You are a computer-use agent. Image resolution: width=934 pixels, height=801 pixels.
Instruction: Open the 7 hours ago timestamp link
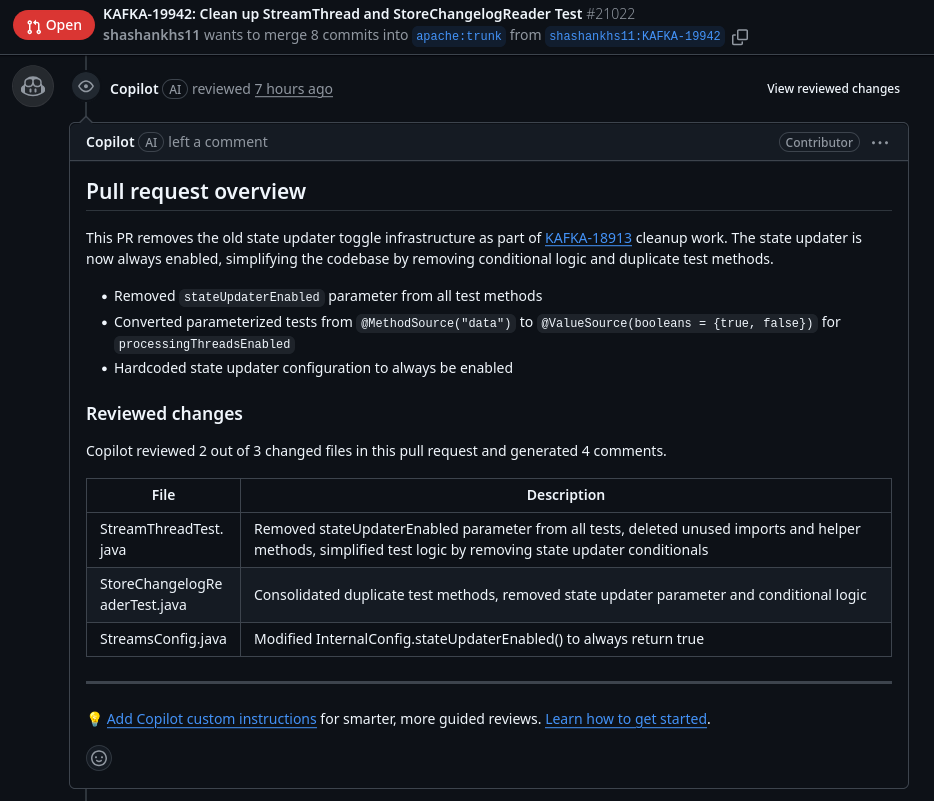[x=293, y=89]
